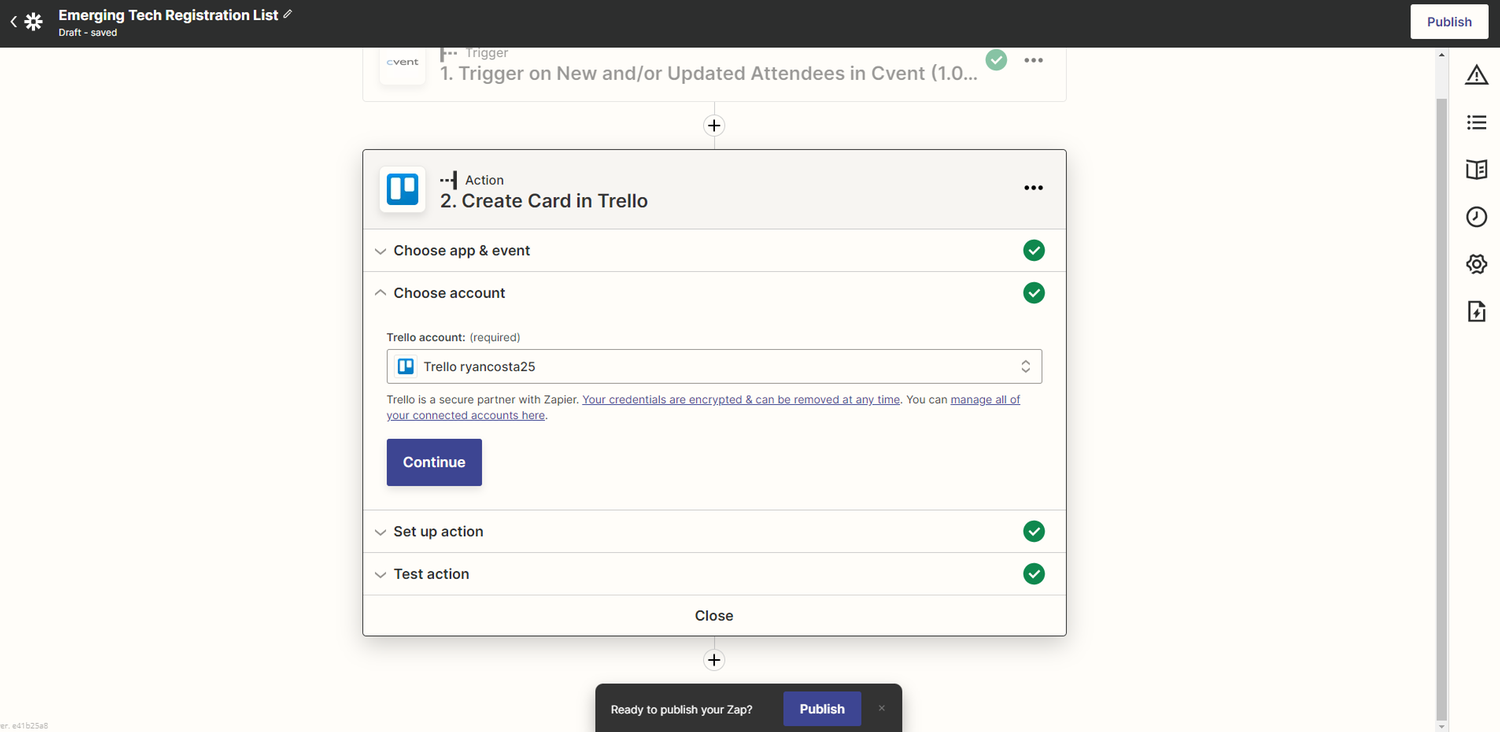Open trigger step options via three-dot menu

click(x=1033, y=60)
